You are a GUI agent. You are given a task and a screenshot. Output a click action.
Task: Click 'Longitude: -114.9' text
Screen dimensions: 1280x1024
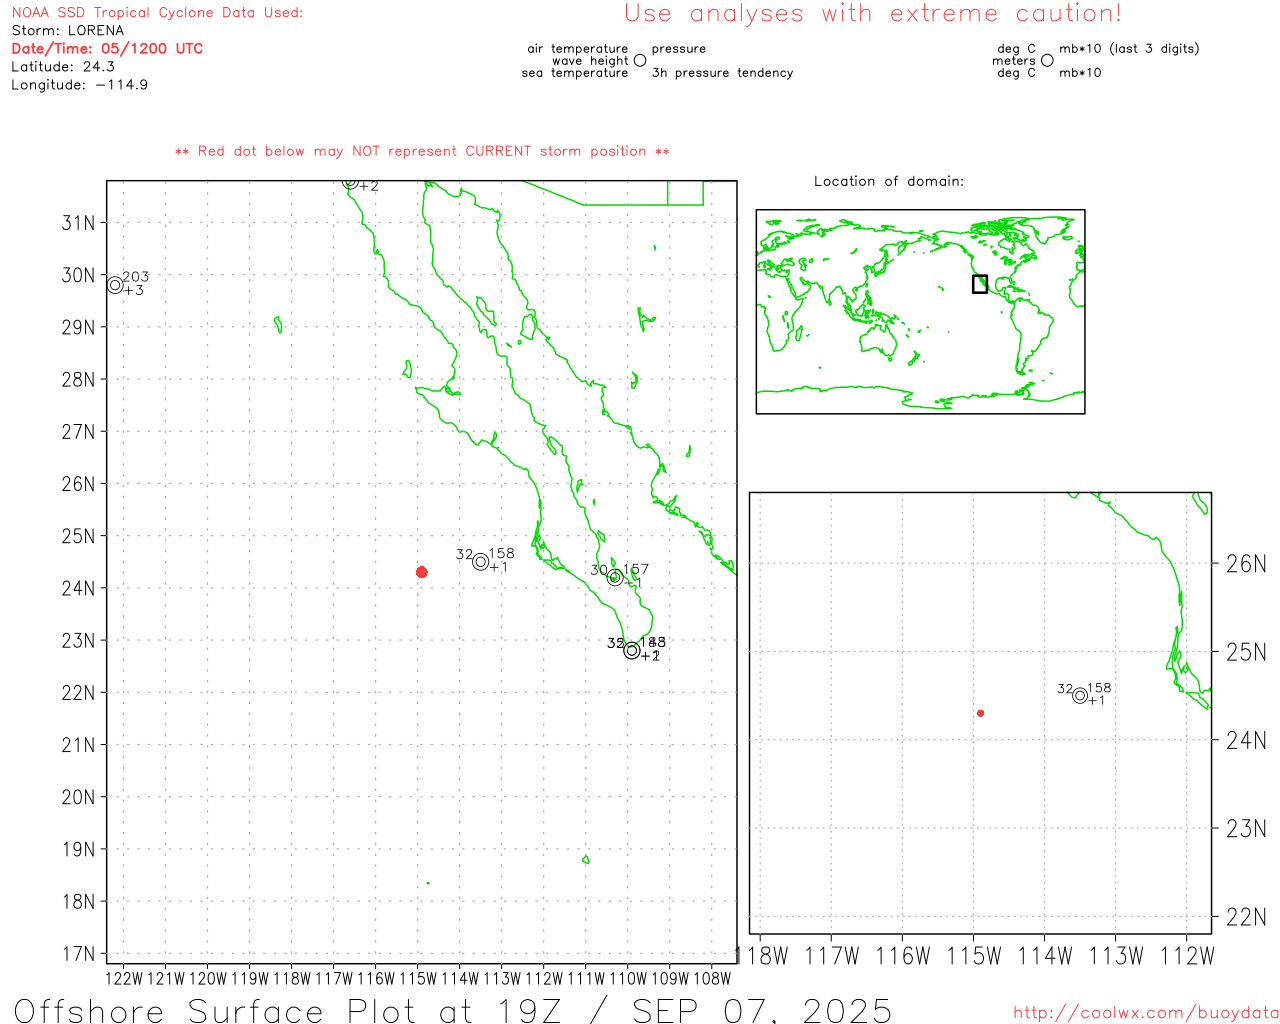80,85
